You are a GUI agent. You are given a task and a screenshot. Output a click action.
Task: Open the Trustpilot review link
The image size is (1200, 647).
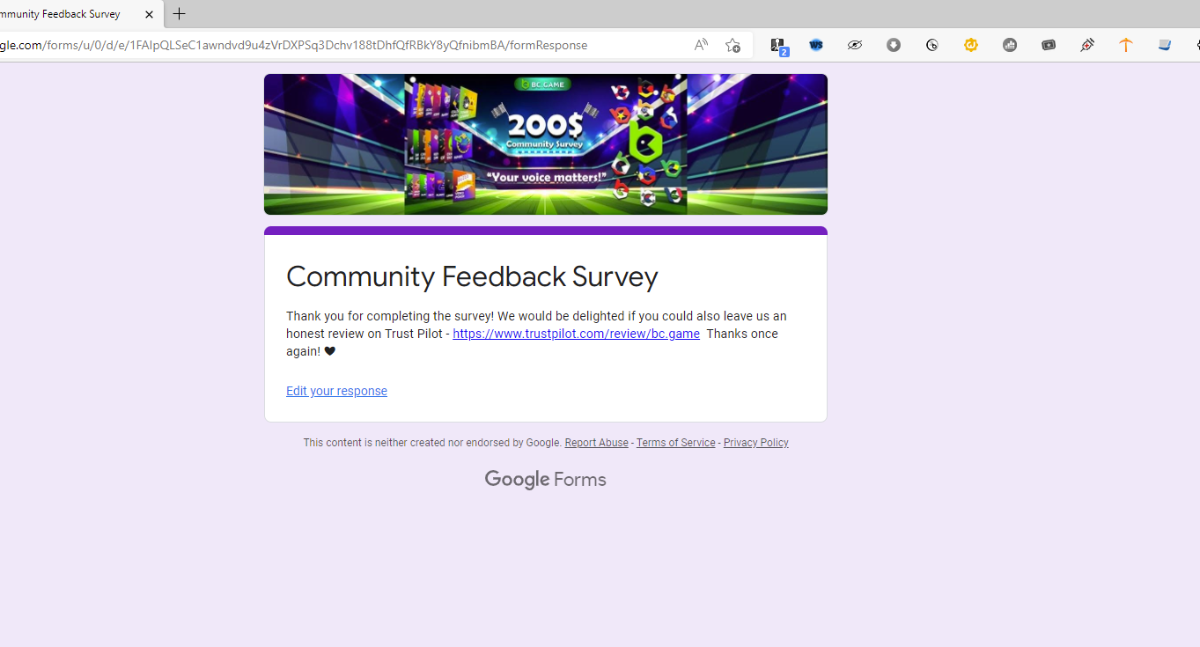click(576, 334)
